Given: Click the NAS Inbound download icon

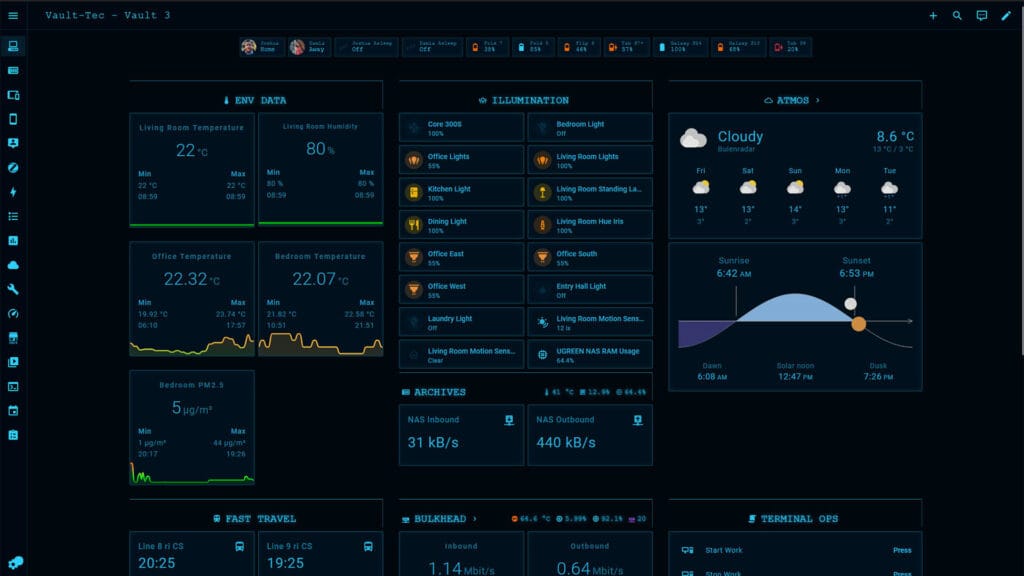Looking at the screenshot, I should pos(509,421).
